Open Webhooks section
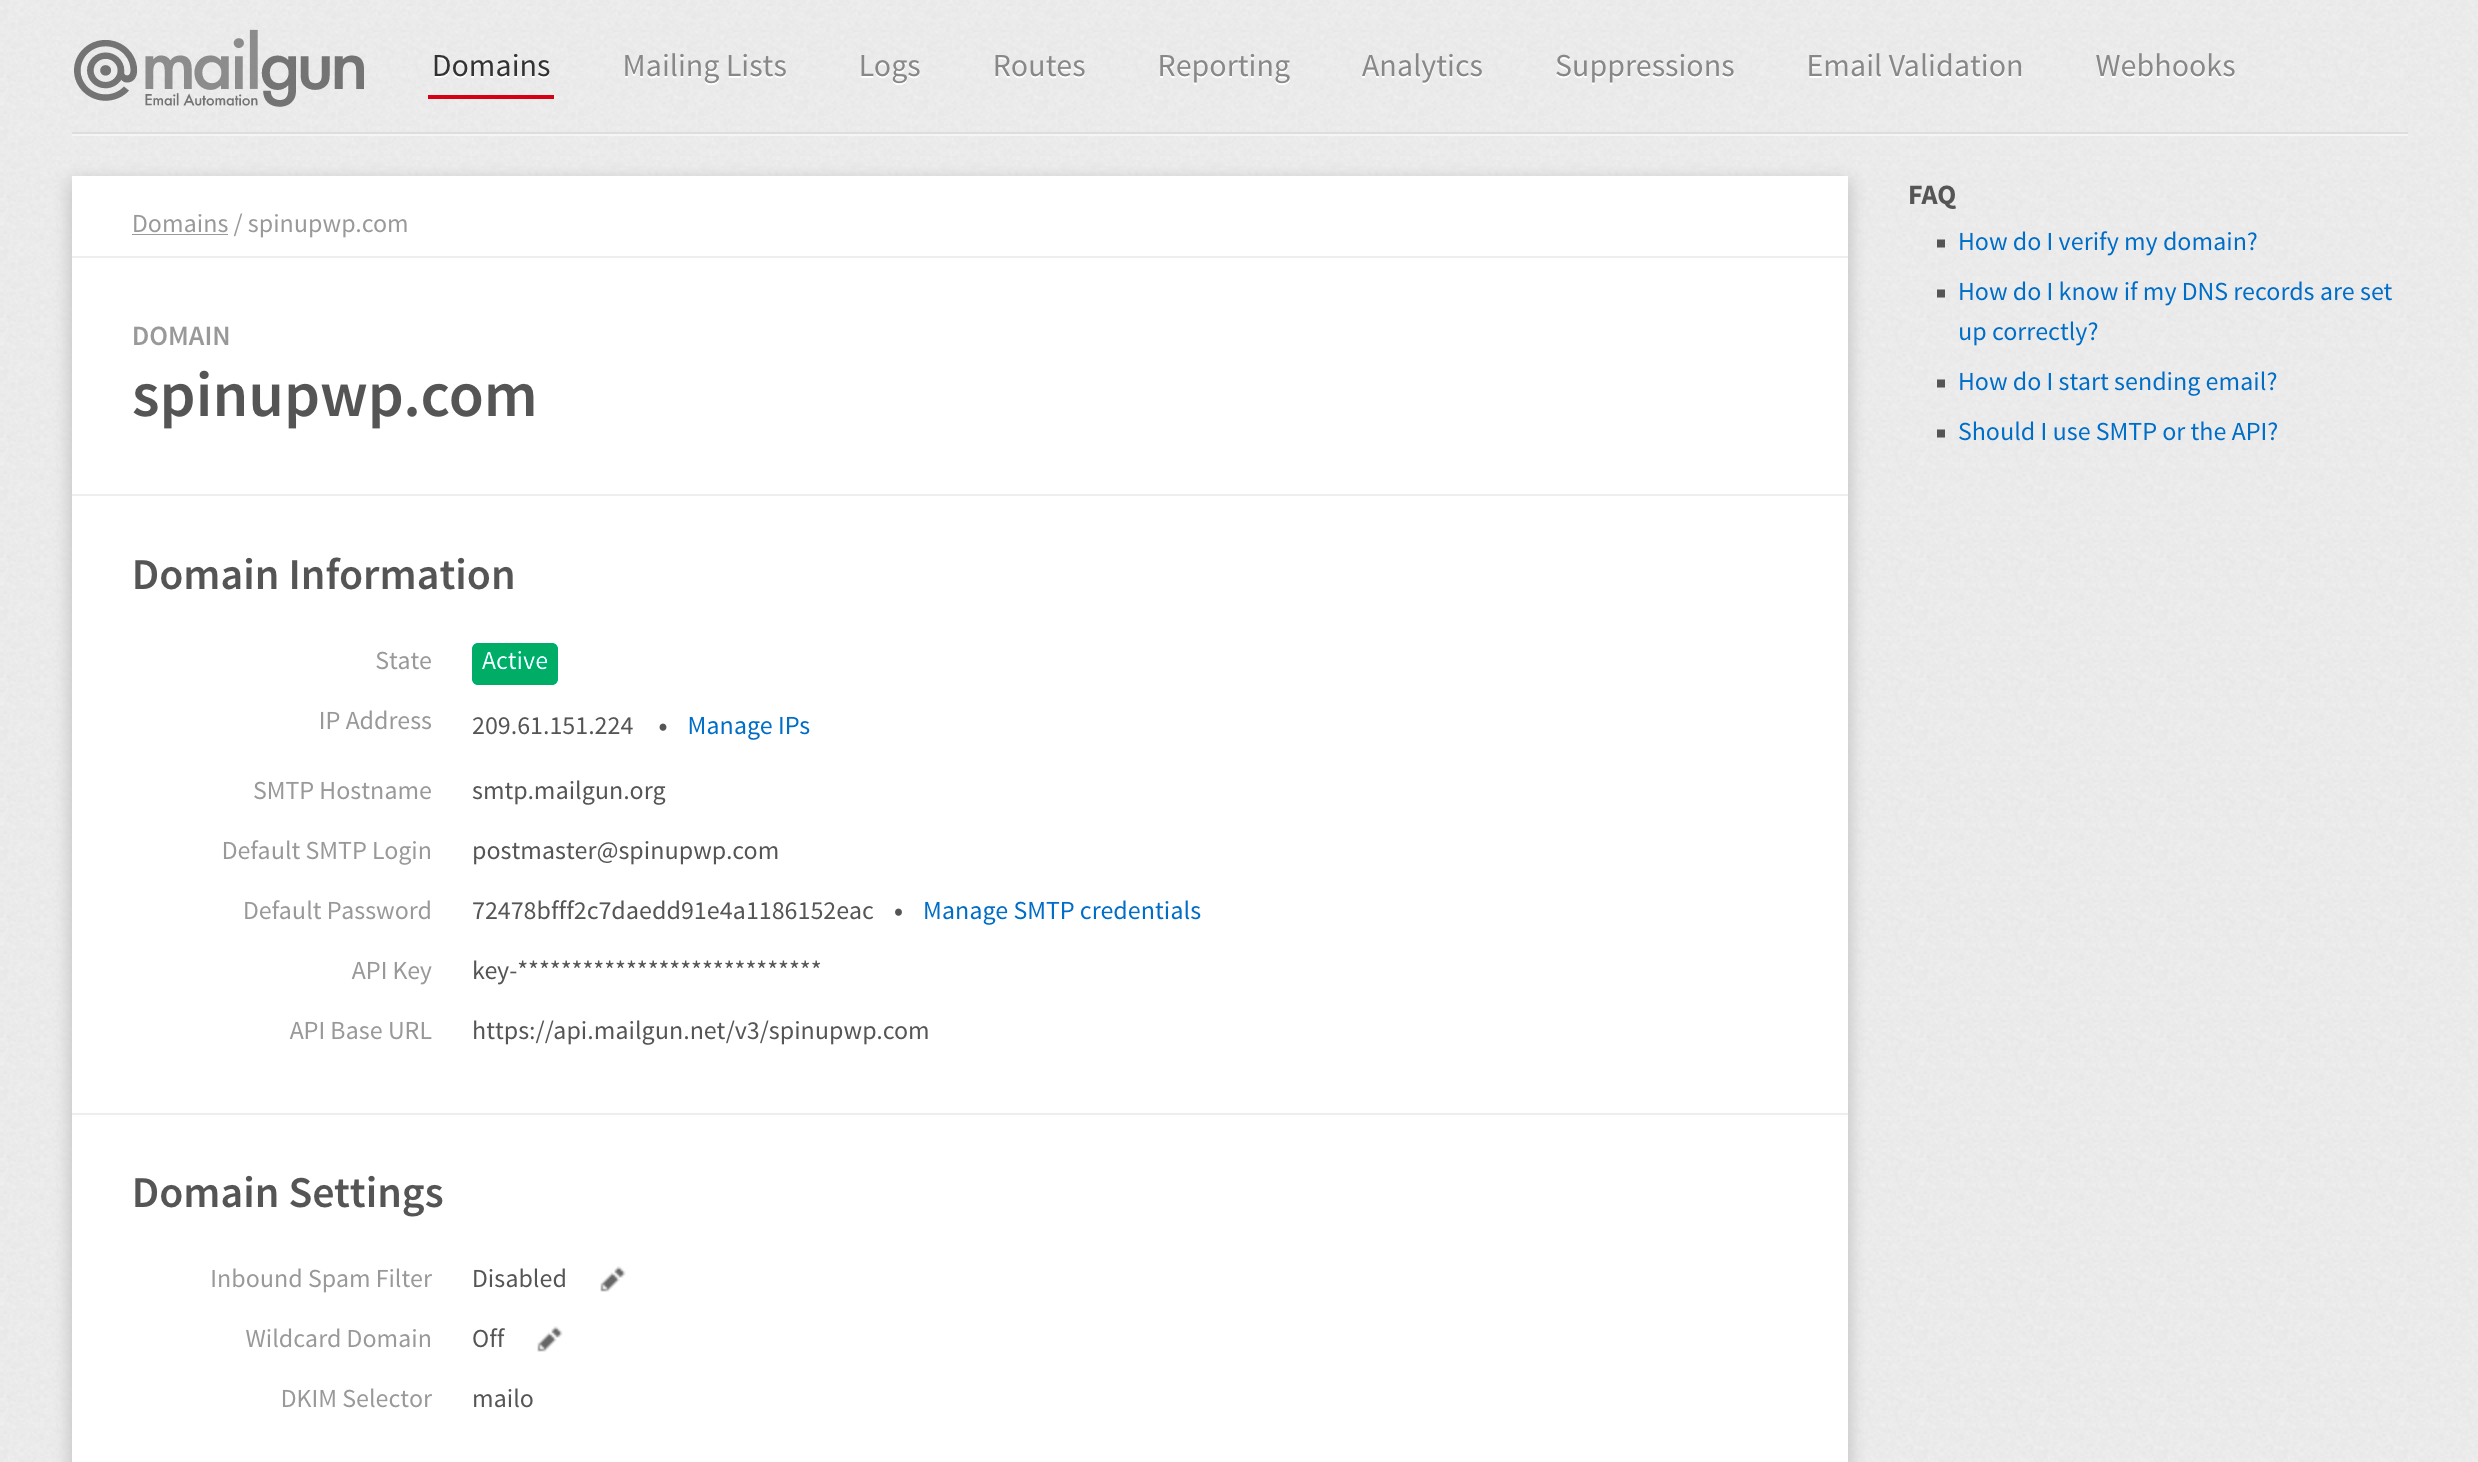This screenshot has height=1462, width=2478. (x=2165, y=64)
